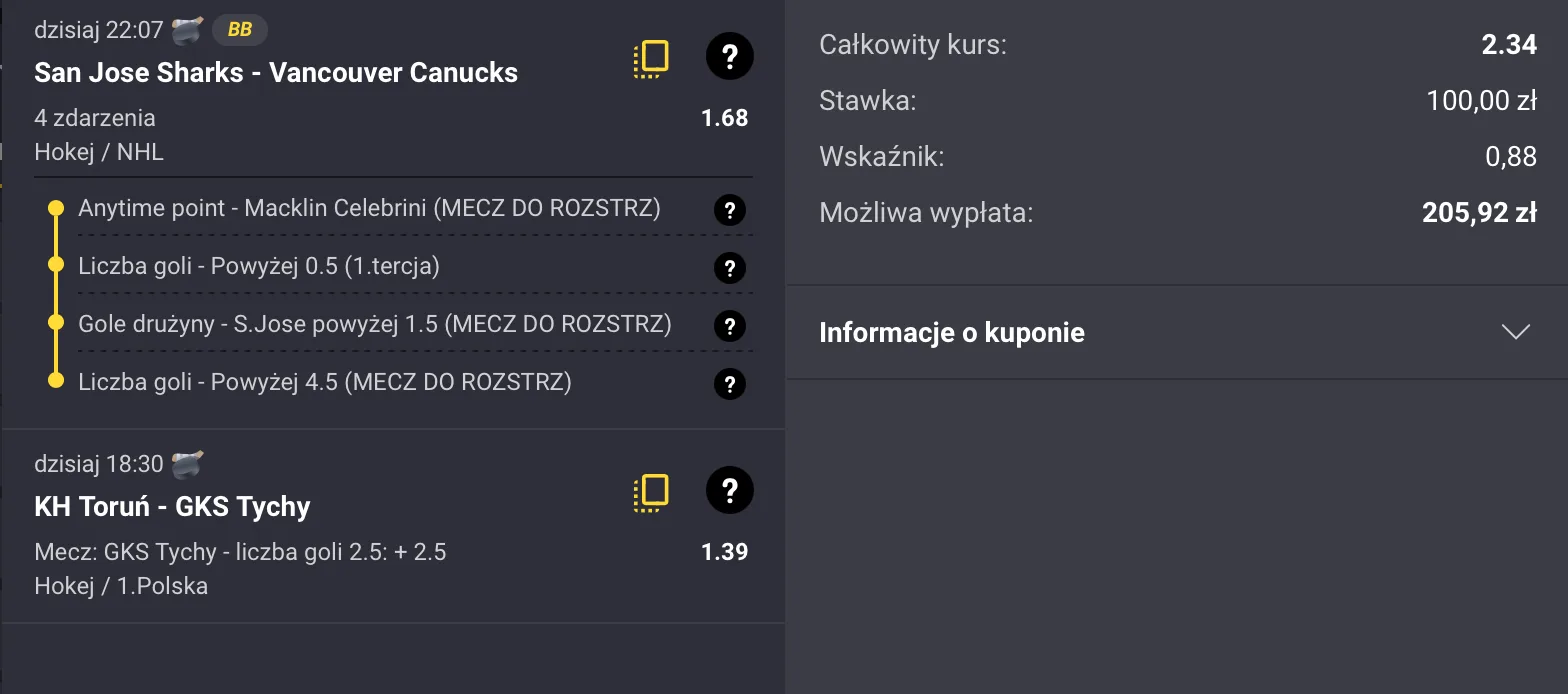This screenshot has height=694, width=1568.
Task: Click the copy bet icon for KH Toruń match
Action: [x=651, y=493]
